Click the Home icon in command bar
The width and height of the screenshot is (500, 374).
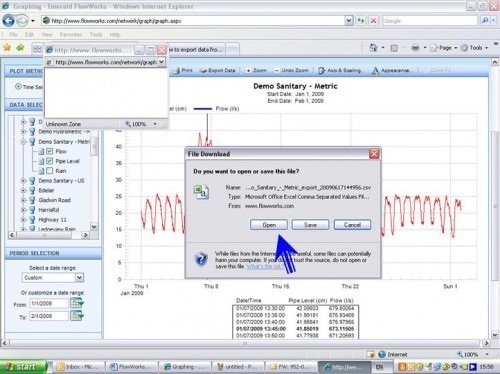click(x=373, y=48)
